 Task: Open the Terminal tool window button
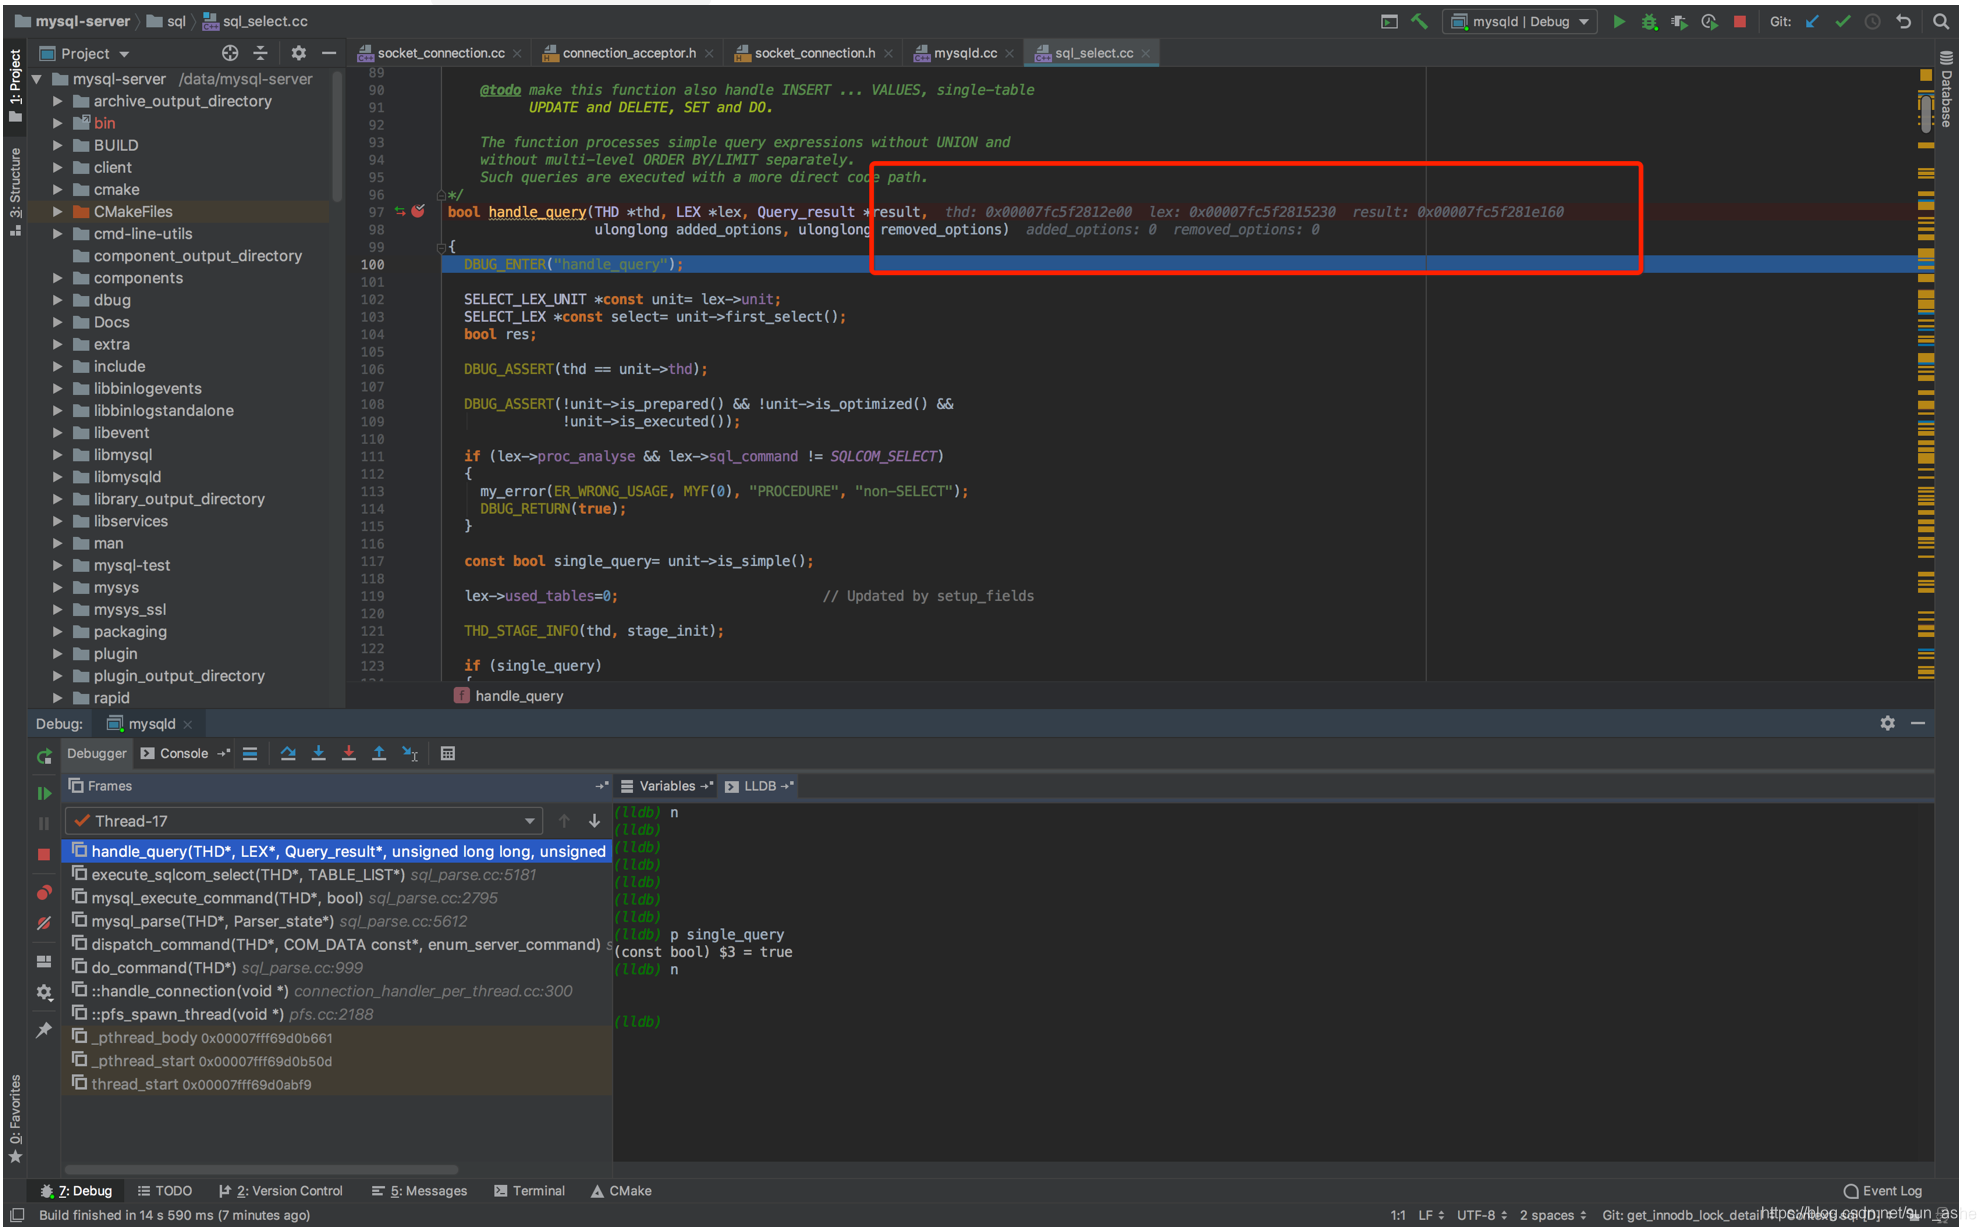(530, 1191)
